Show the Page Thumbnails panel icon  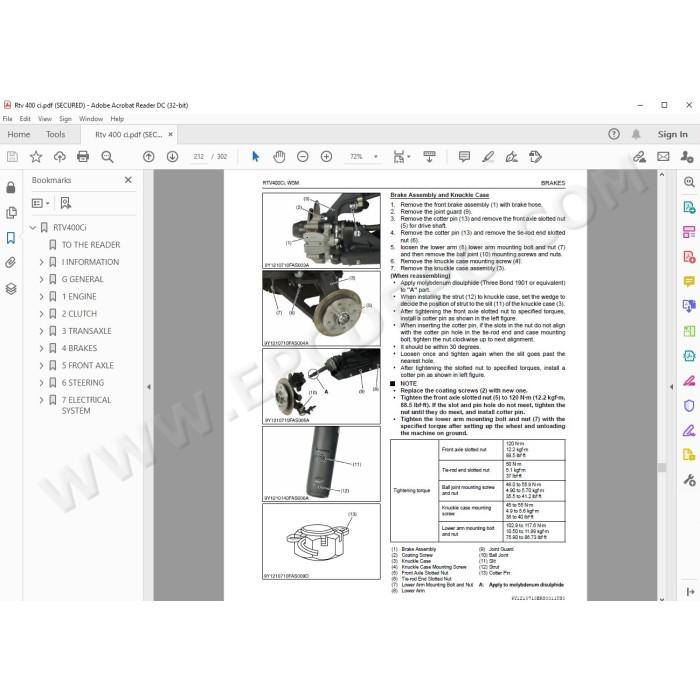pyautogui.click(x=11, y=212)
